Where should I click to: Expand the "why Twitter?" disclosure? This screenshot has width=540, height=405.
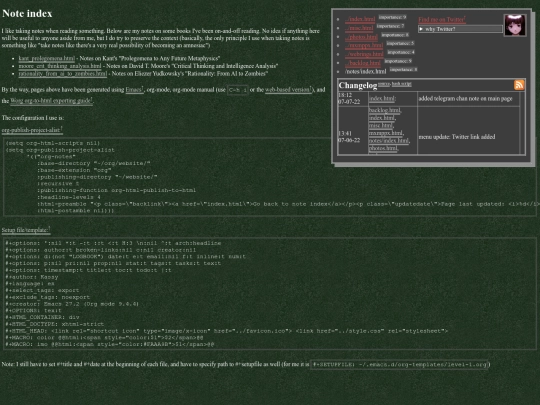tap(460, 29)
